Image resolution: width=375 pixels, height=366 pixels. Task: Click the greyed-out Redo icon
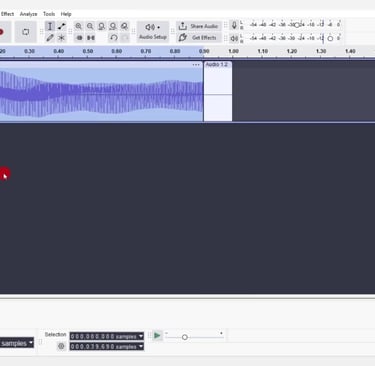125,38
